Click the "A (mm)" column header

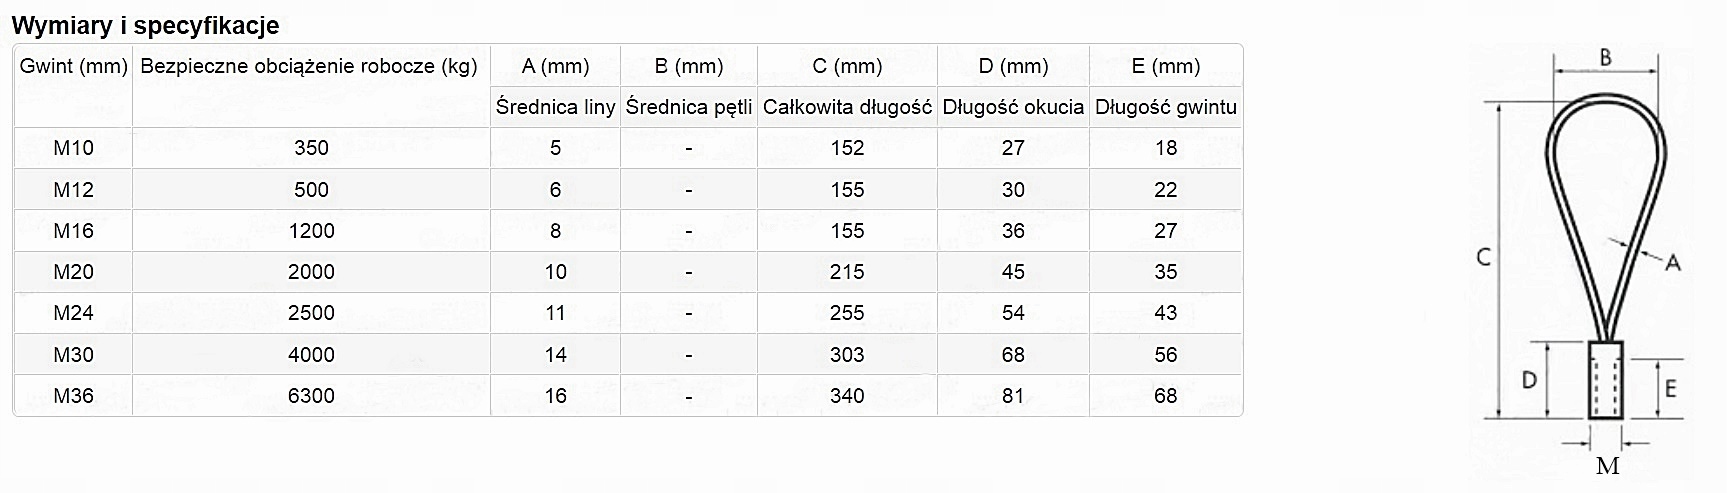(555, 66)
